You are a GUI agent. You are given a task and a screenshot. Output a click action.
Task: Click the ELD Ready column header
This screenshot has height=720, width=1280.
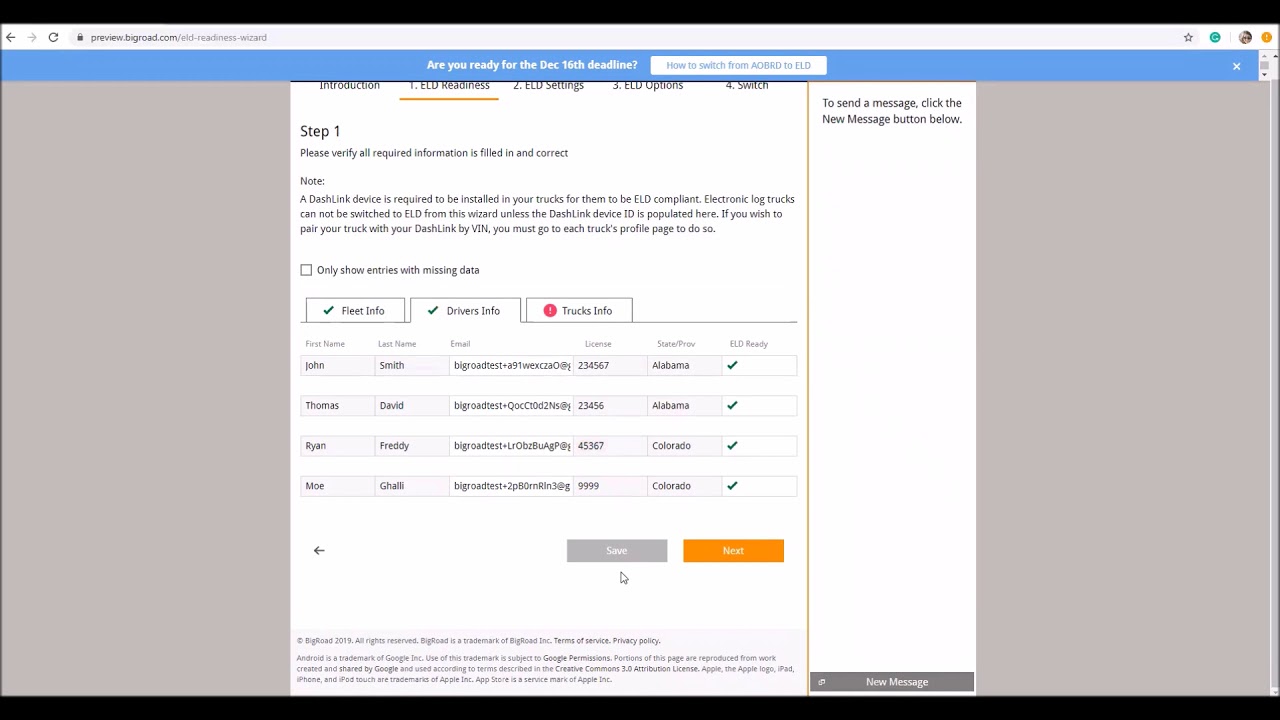pyautogui.click(x=749, y=344)
